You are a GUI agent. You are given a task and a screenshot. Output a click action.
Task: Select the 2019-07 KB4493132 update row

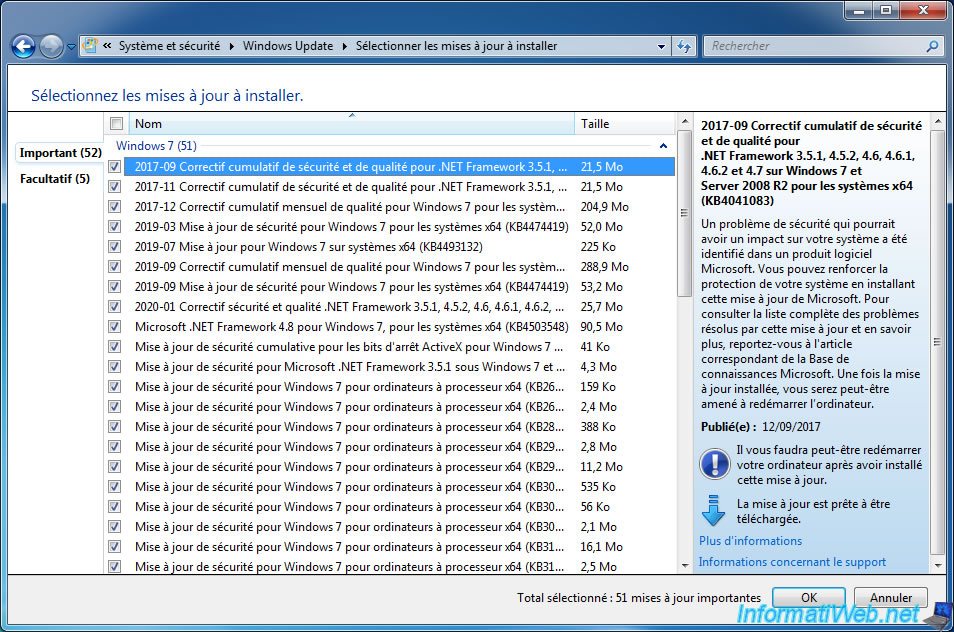pyautogui.click(x=399, y=247)
